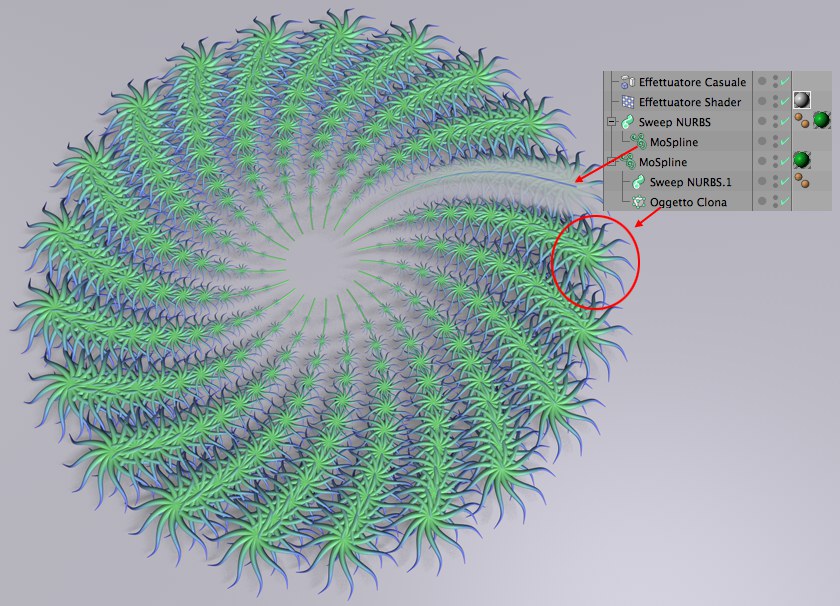Screen dimensions: 840x606
Task: Toggle render visibility dot for Effettuatore Shader
Action: click(775, 106)
